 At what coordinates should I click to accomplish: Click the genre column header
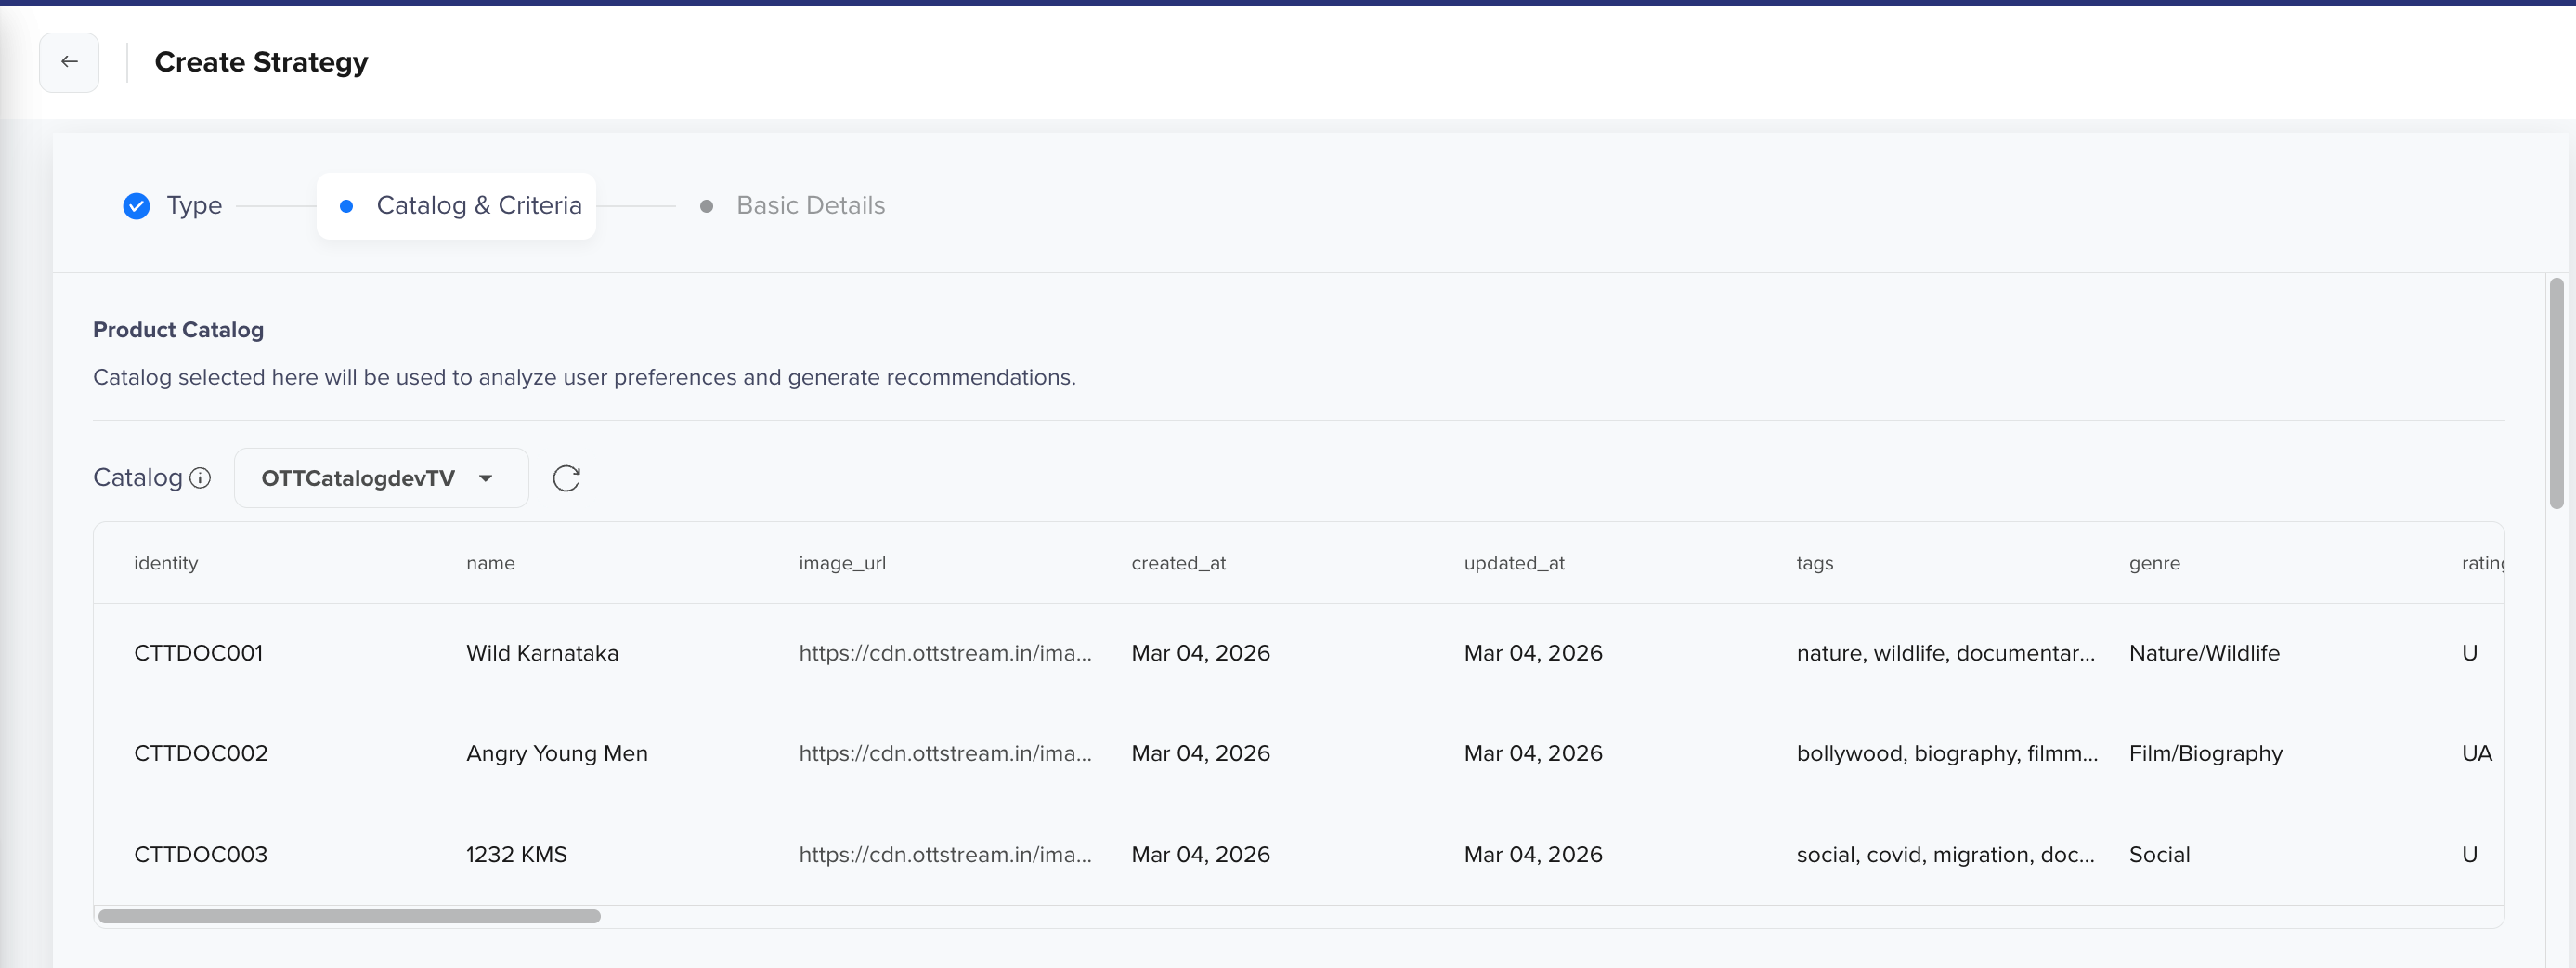2154,563
